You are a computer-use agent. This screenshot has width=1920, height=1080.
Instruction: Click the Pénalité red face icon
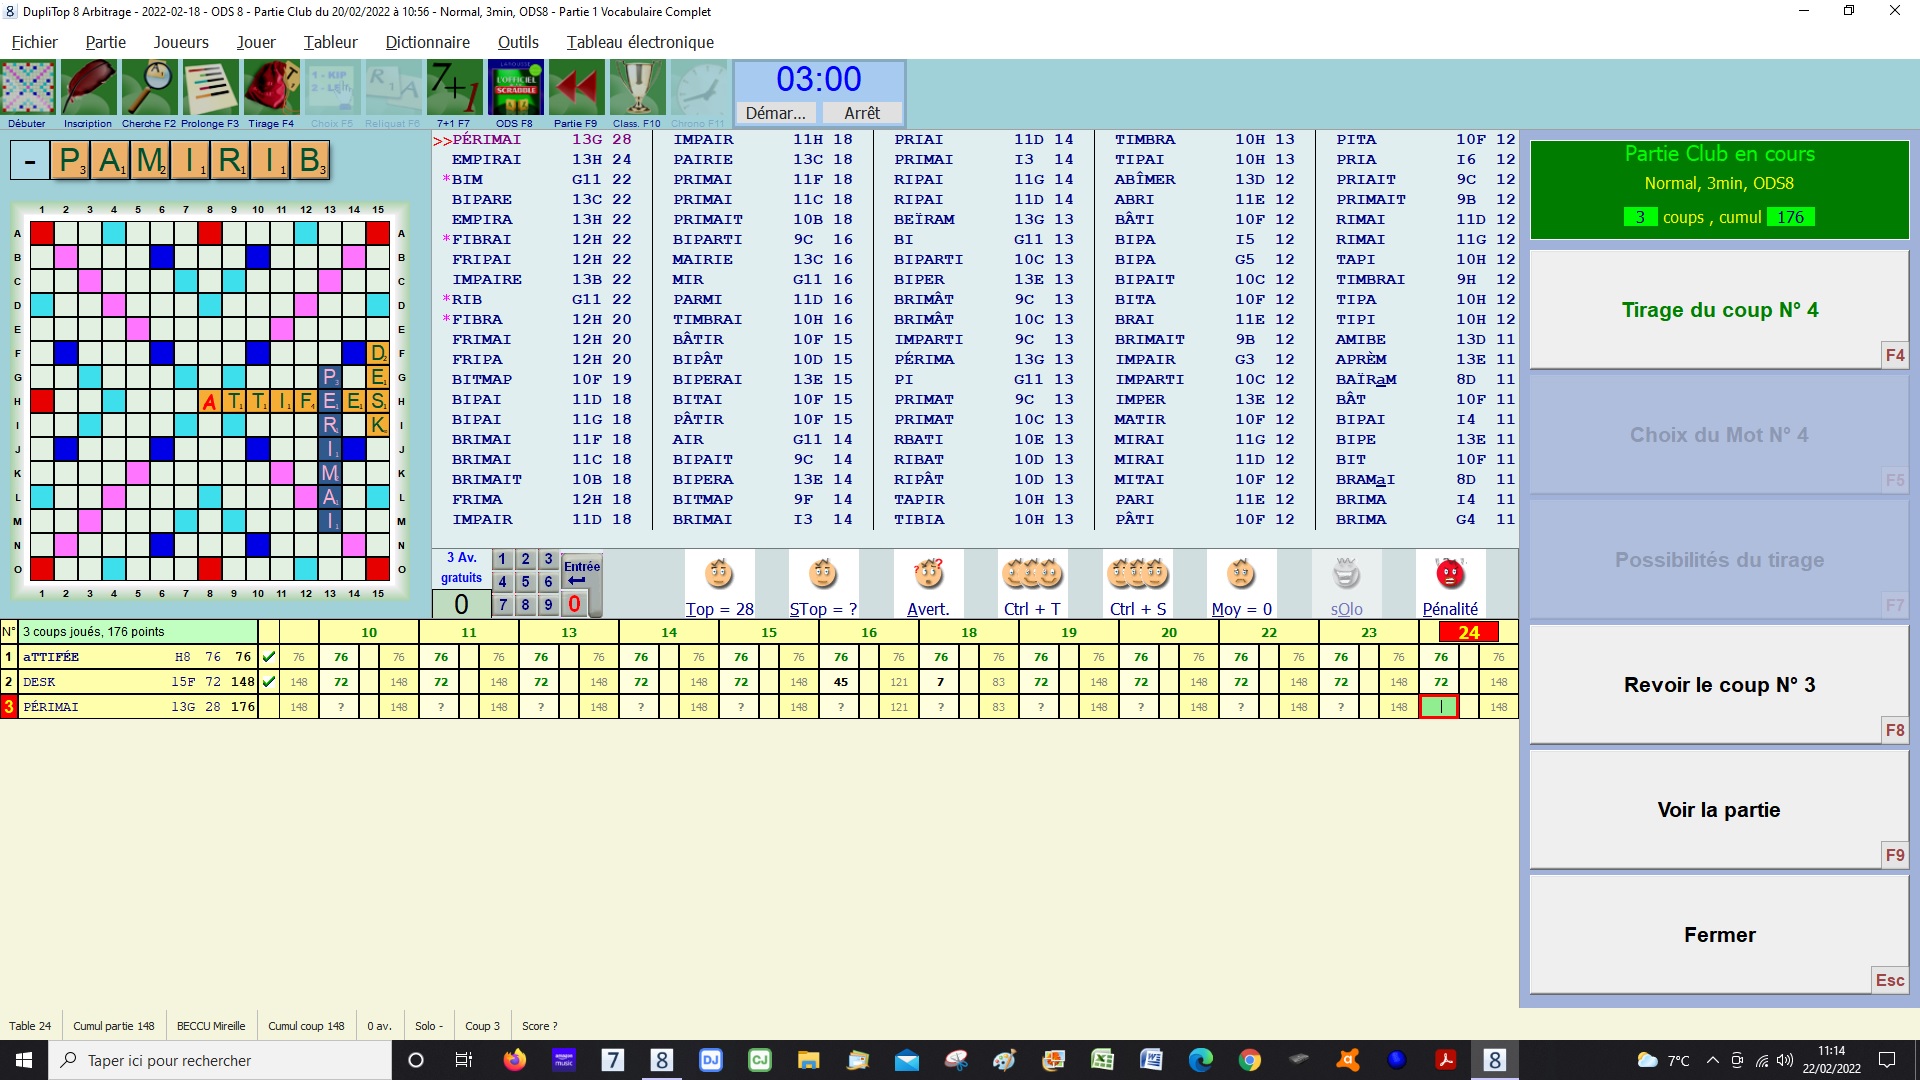(x=1449, y=575)
